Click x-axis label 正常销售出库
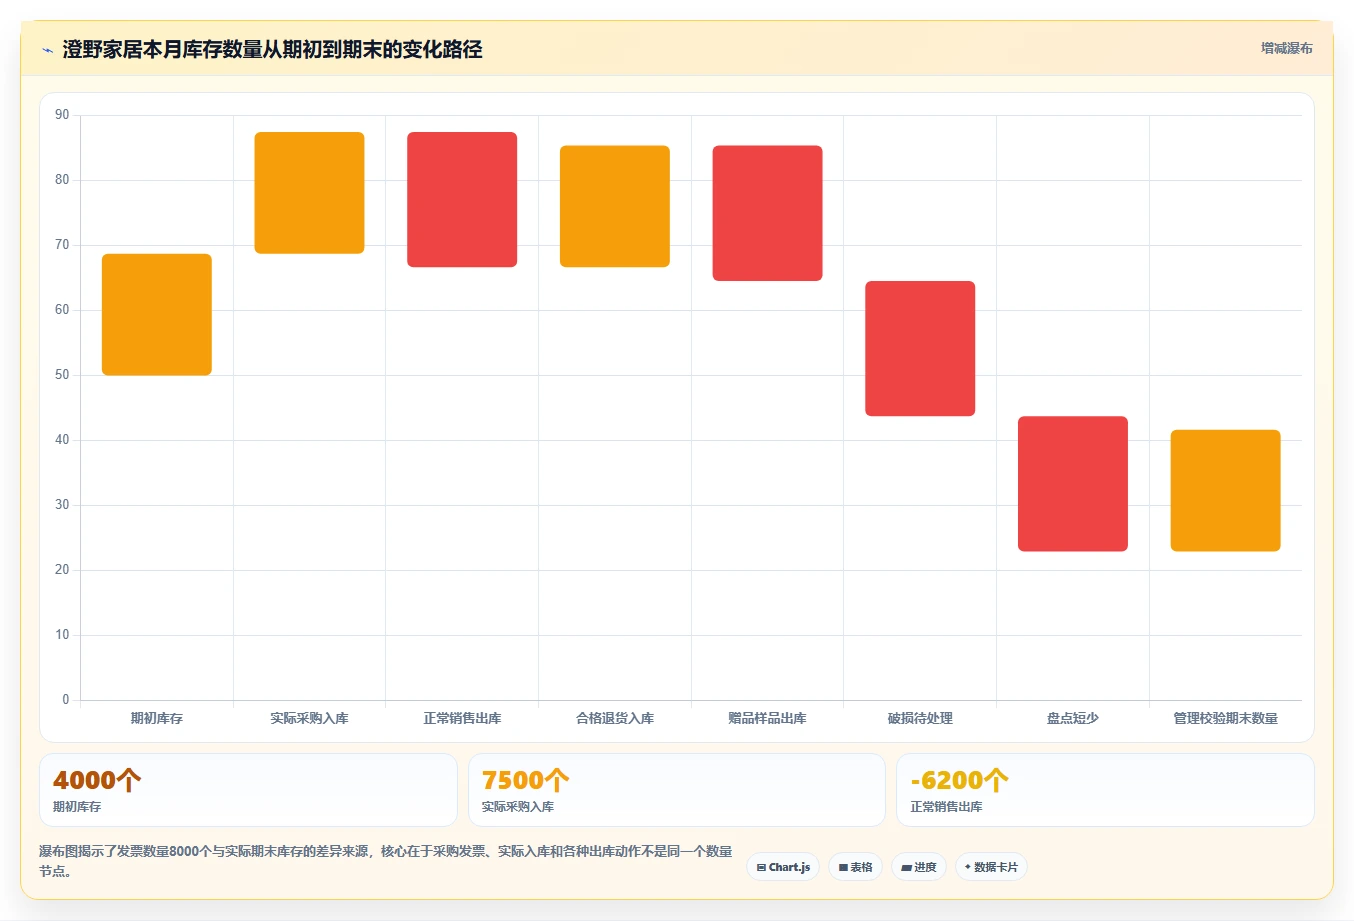 tap(462, 718)
